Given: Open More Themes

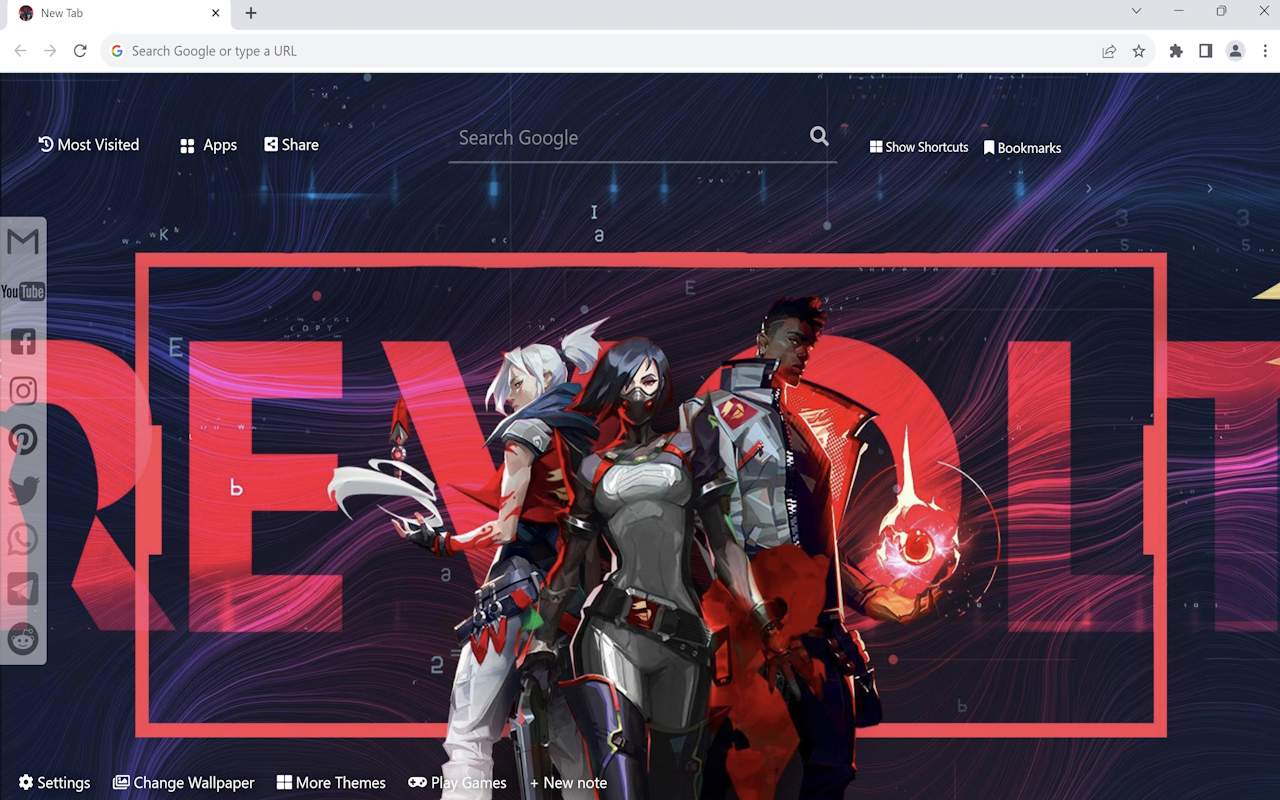Looking at the screenshot, I should click(x=331, y=783).
